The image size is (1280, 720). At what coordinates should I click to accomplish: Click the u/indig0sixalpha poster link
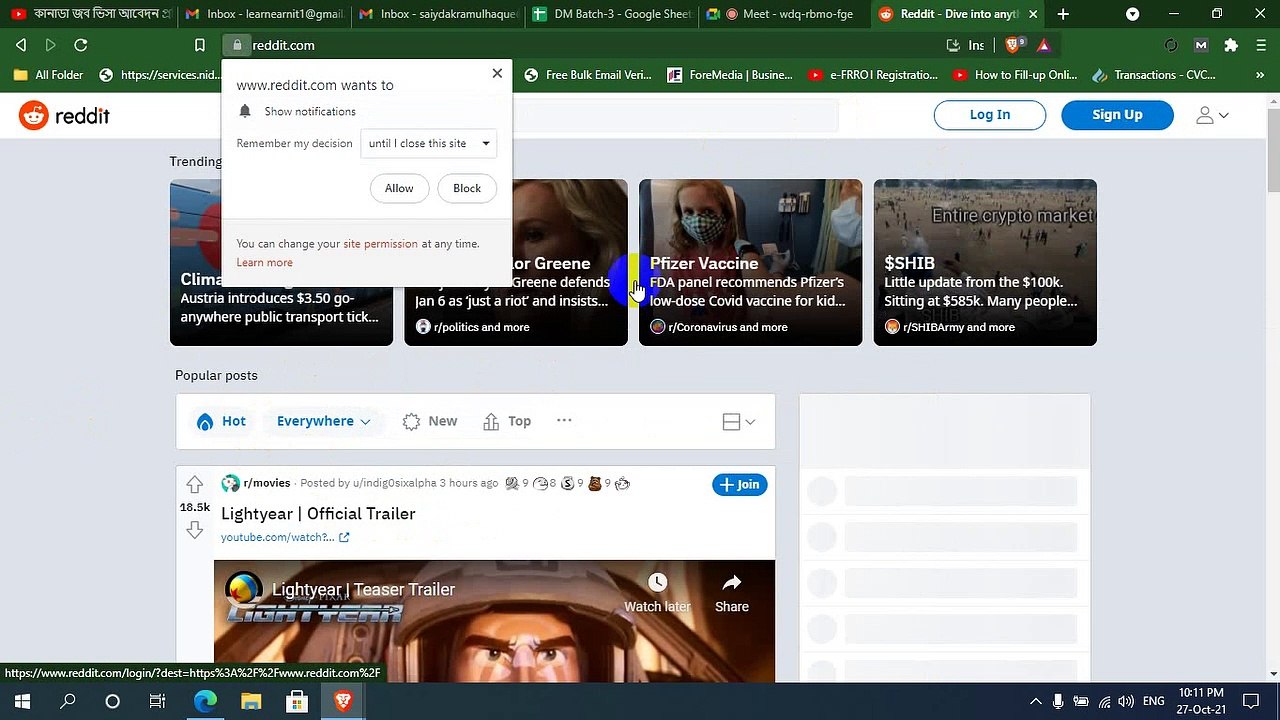(395, 483)
